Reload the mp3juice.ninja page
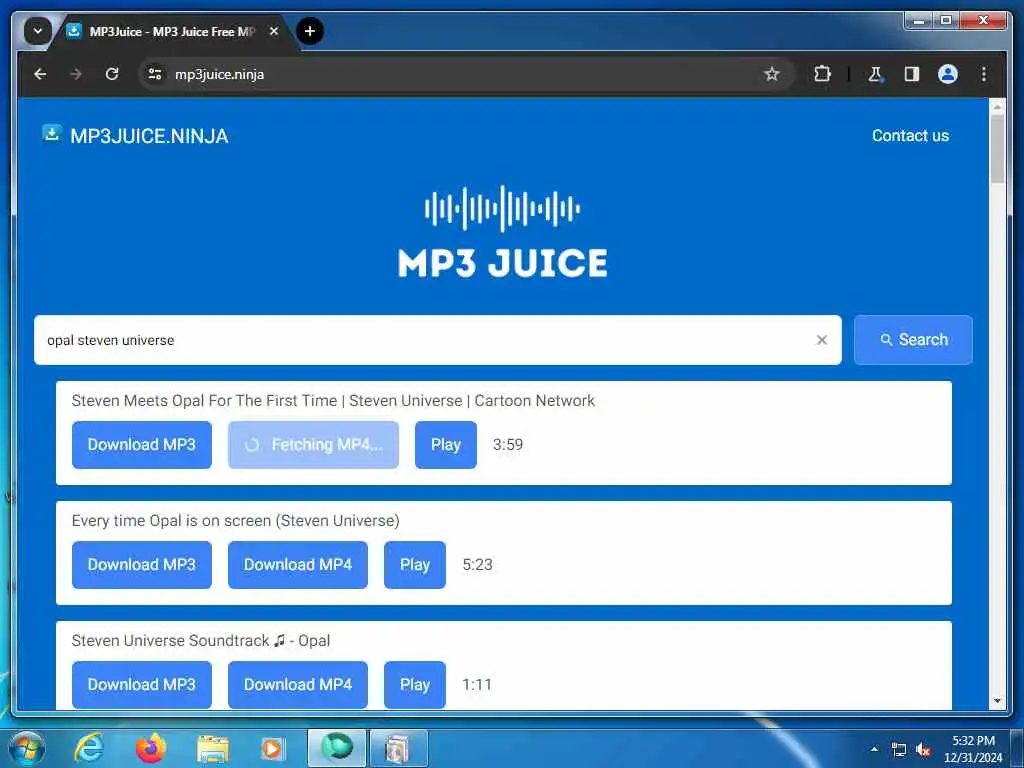 pyautogui.click(x=112, y=74)
